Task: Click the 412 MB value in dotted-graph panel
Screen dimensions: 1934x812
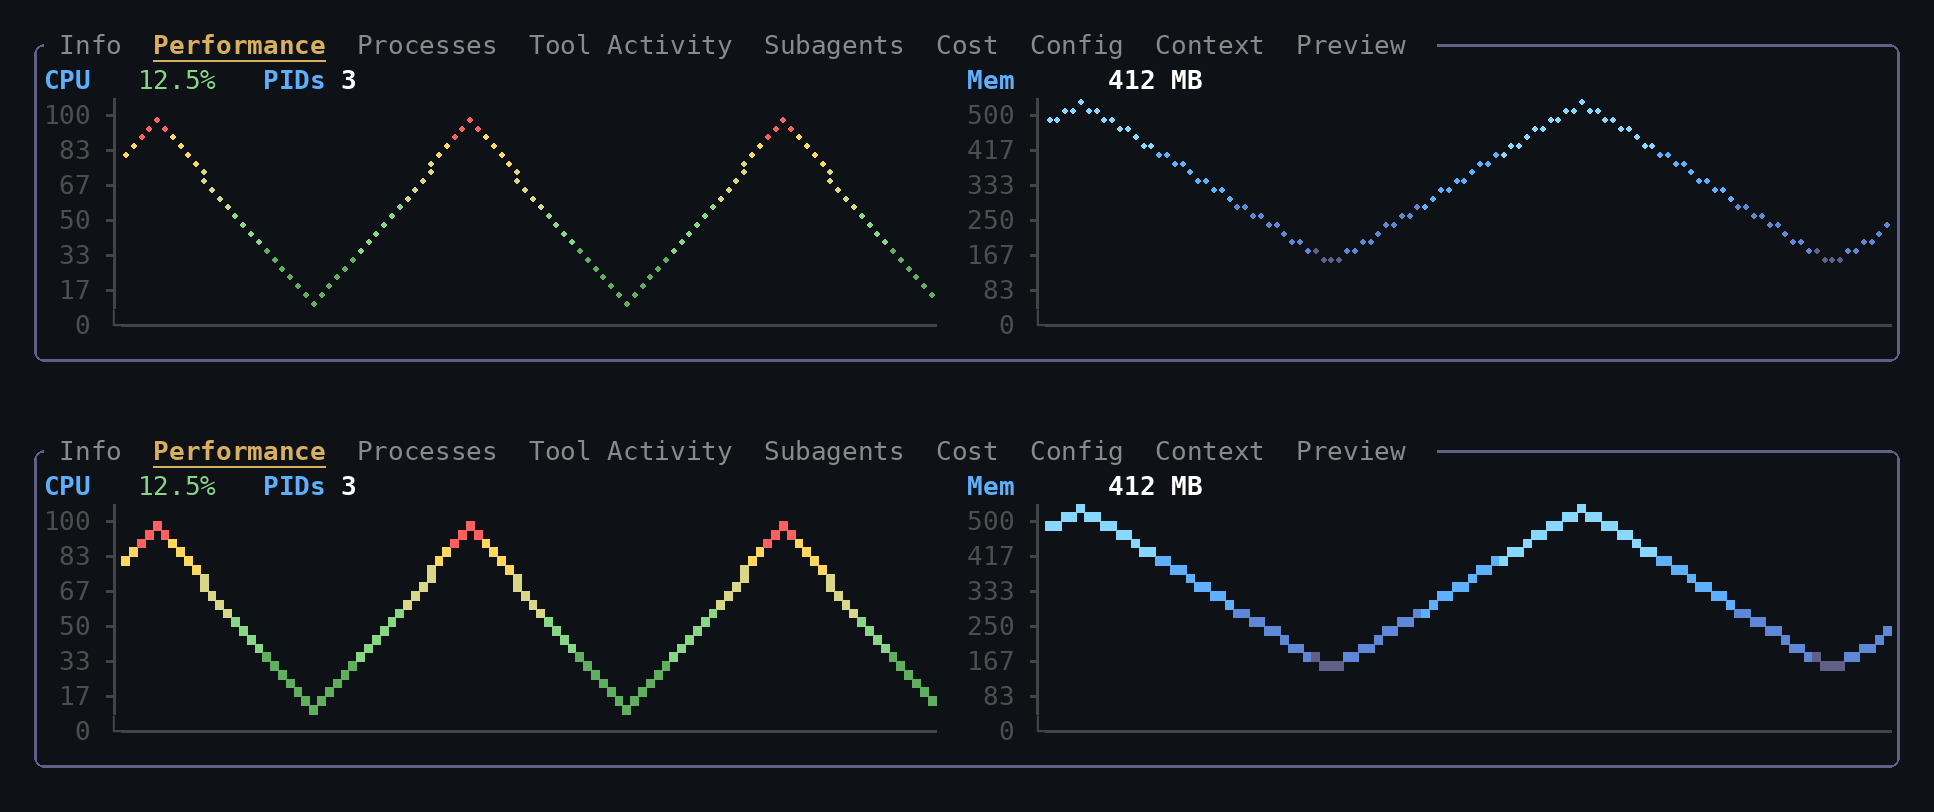Action: tap(1155, 80)
